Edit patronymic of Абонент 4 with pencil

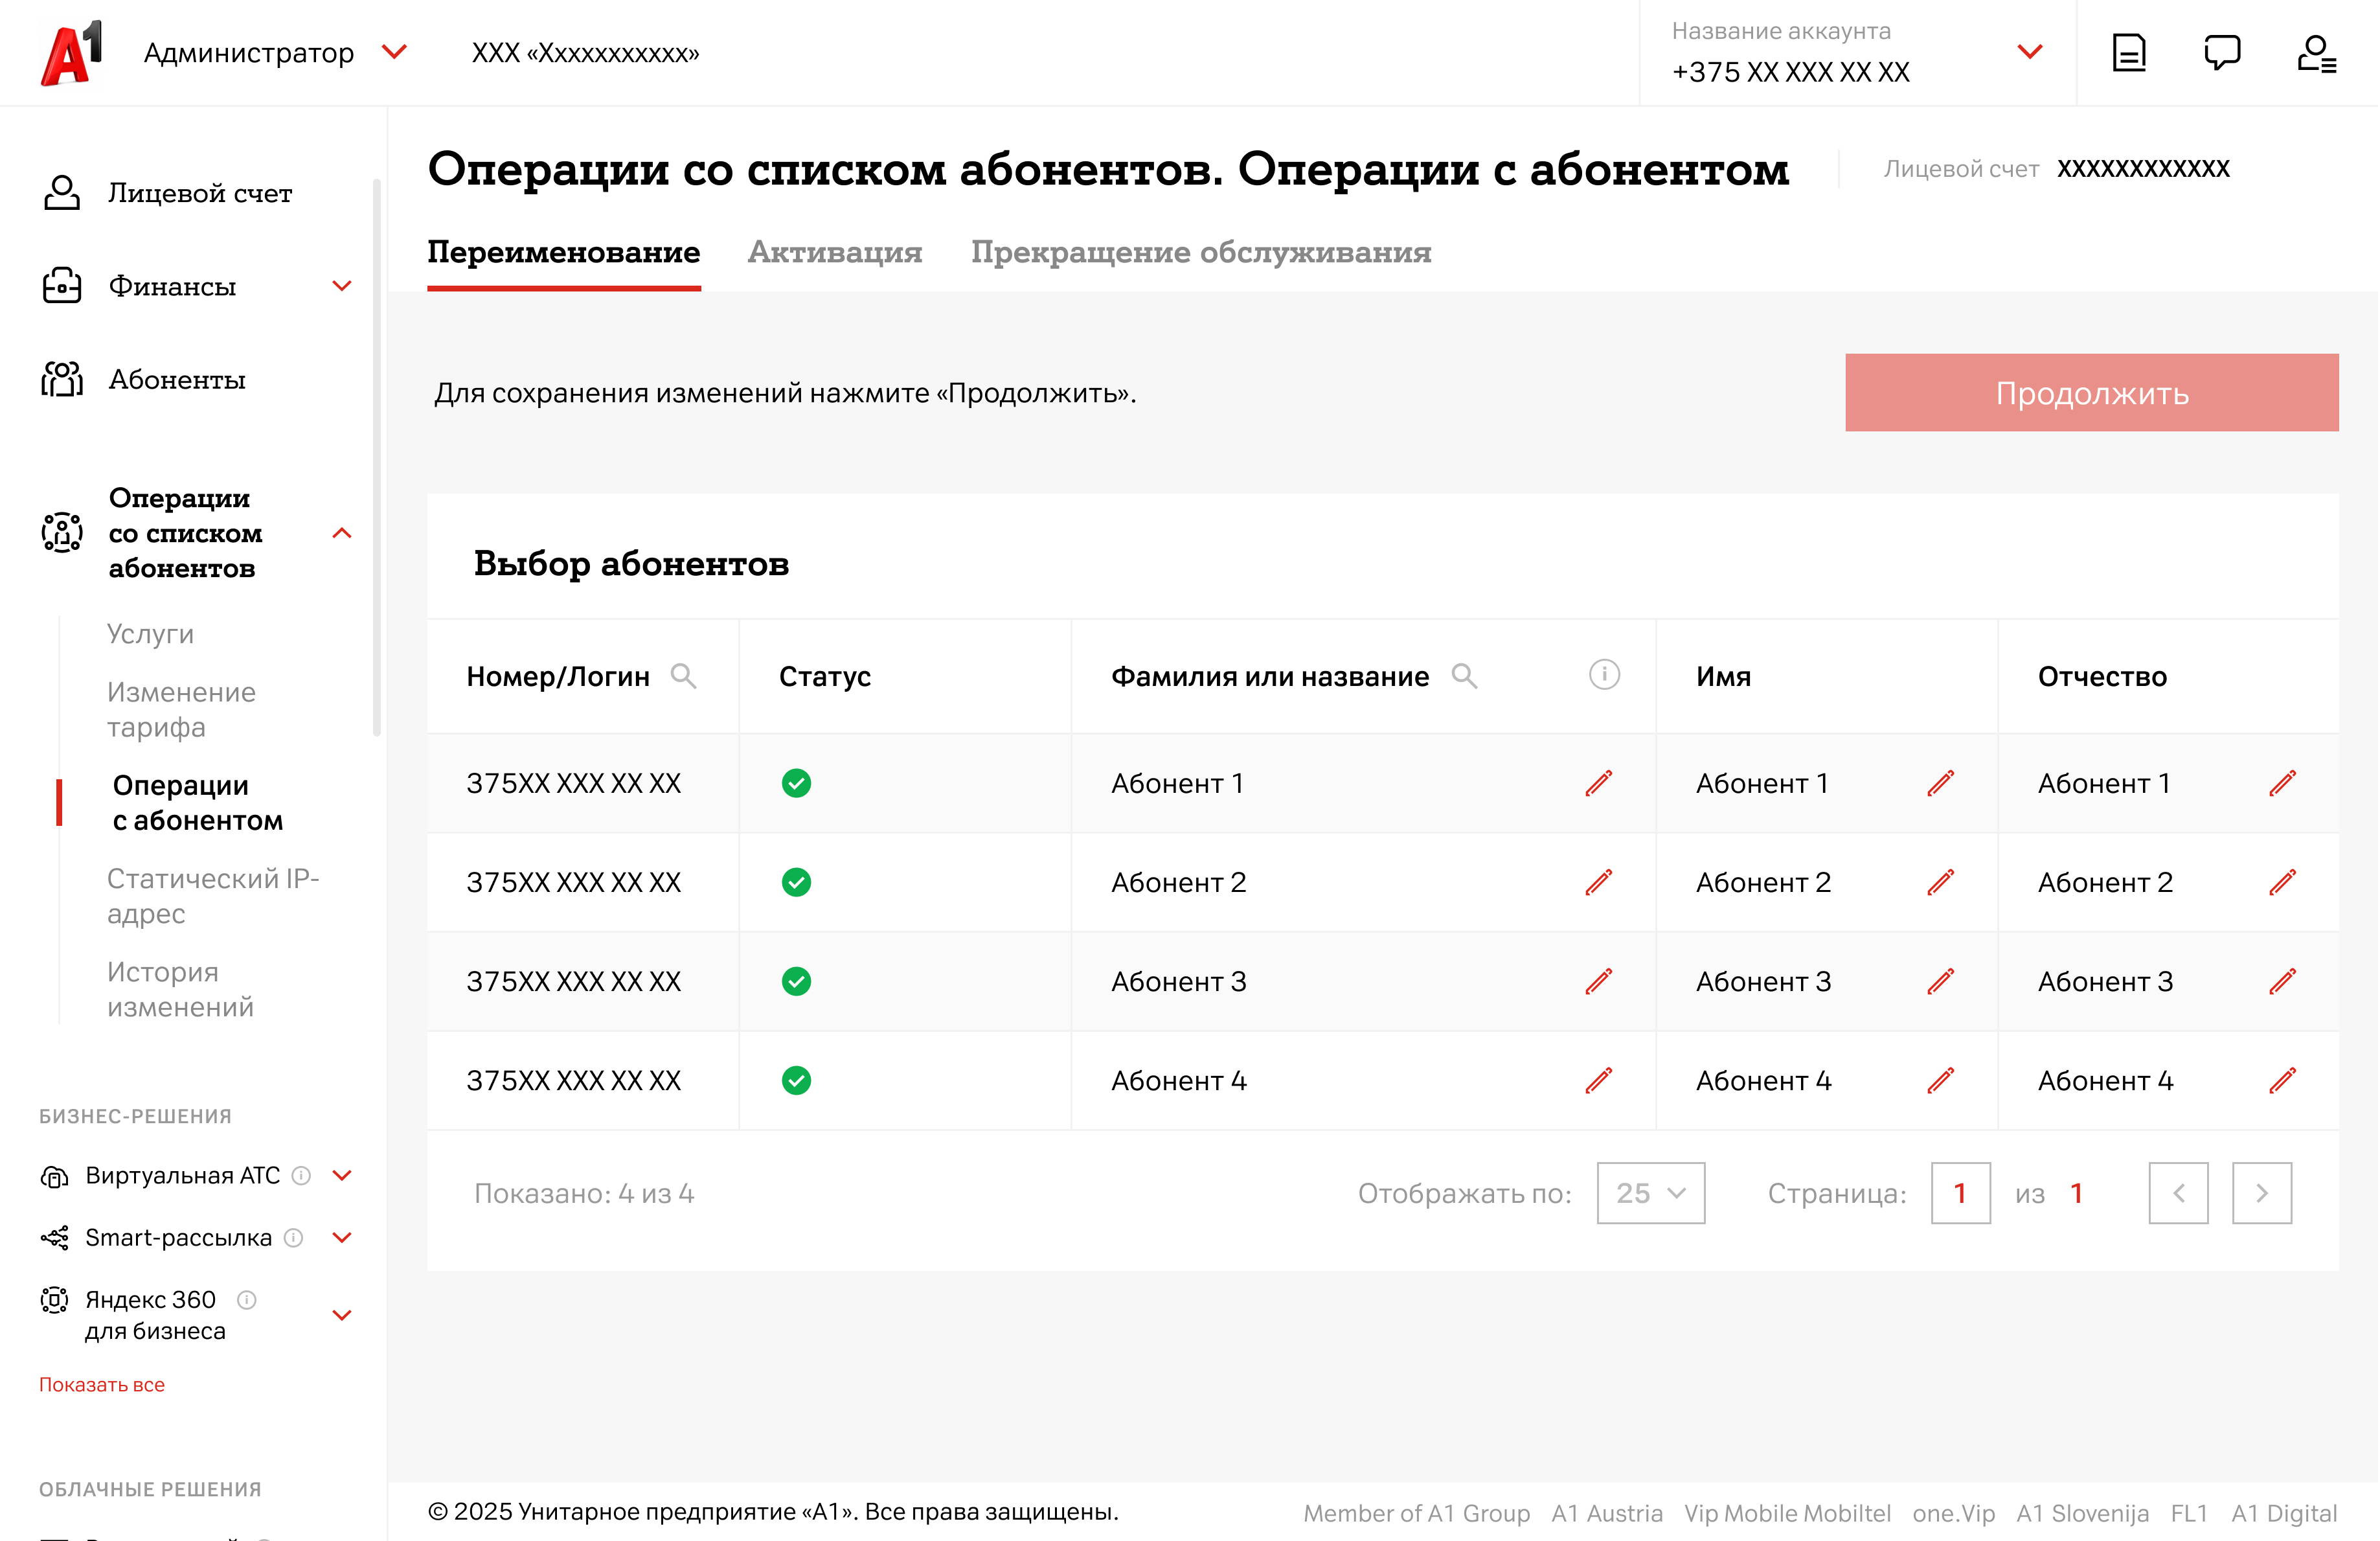pyautogui.click(x=2282, y=1080)
